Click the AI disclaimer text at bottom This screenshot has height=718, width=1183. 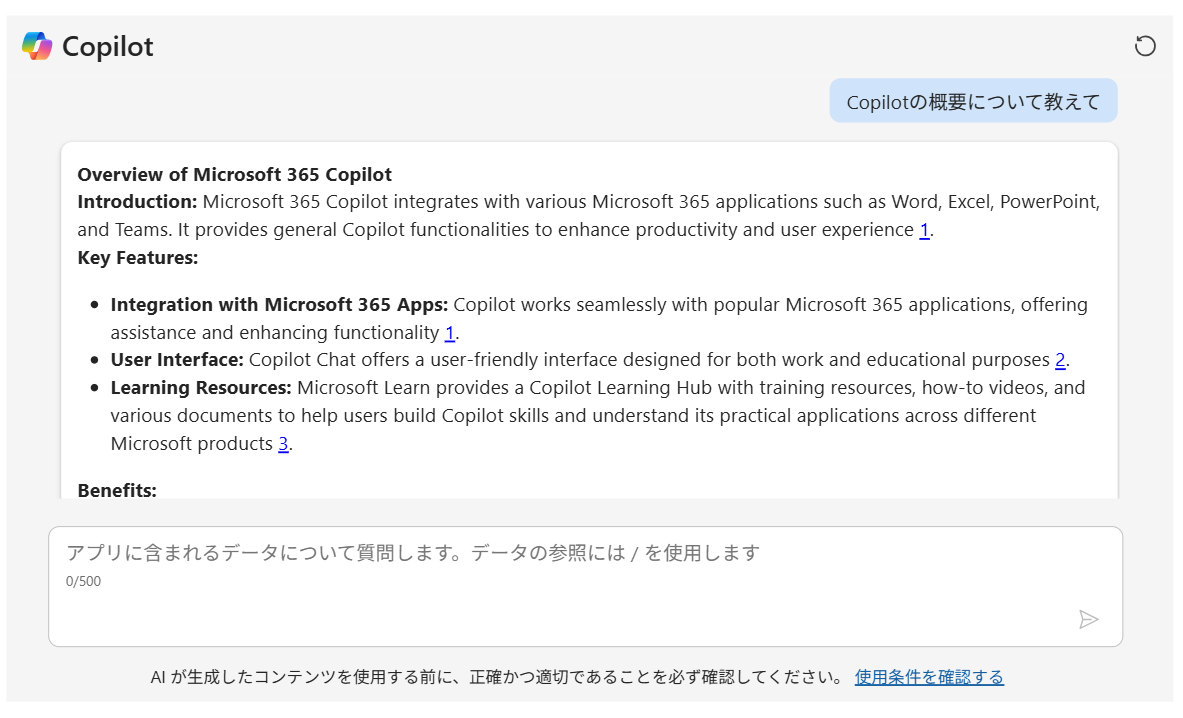click(496, 677)
